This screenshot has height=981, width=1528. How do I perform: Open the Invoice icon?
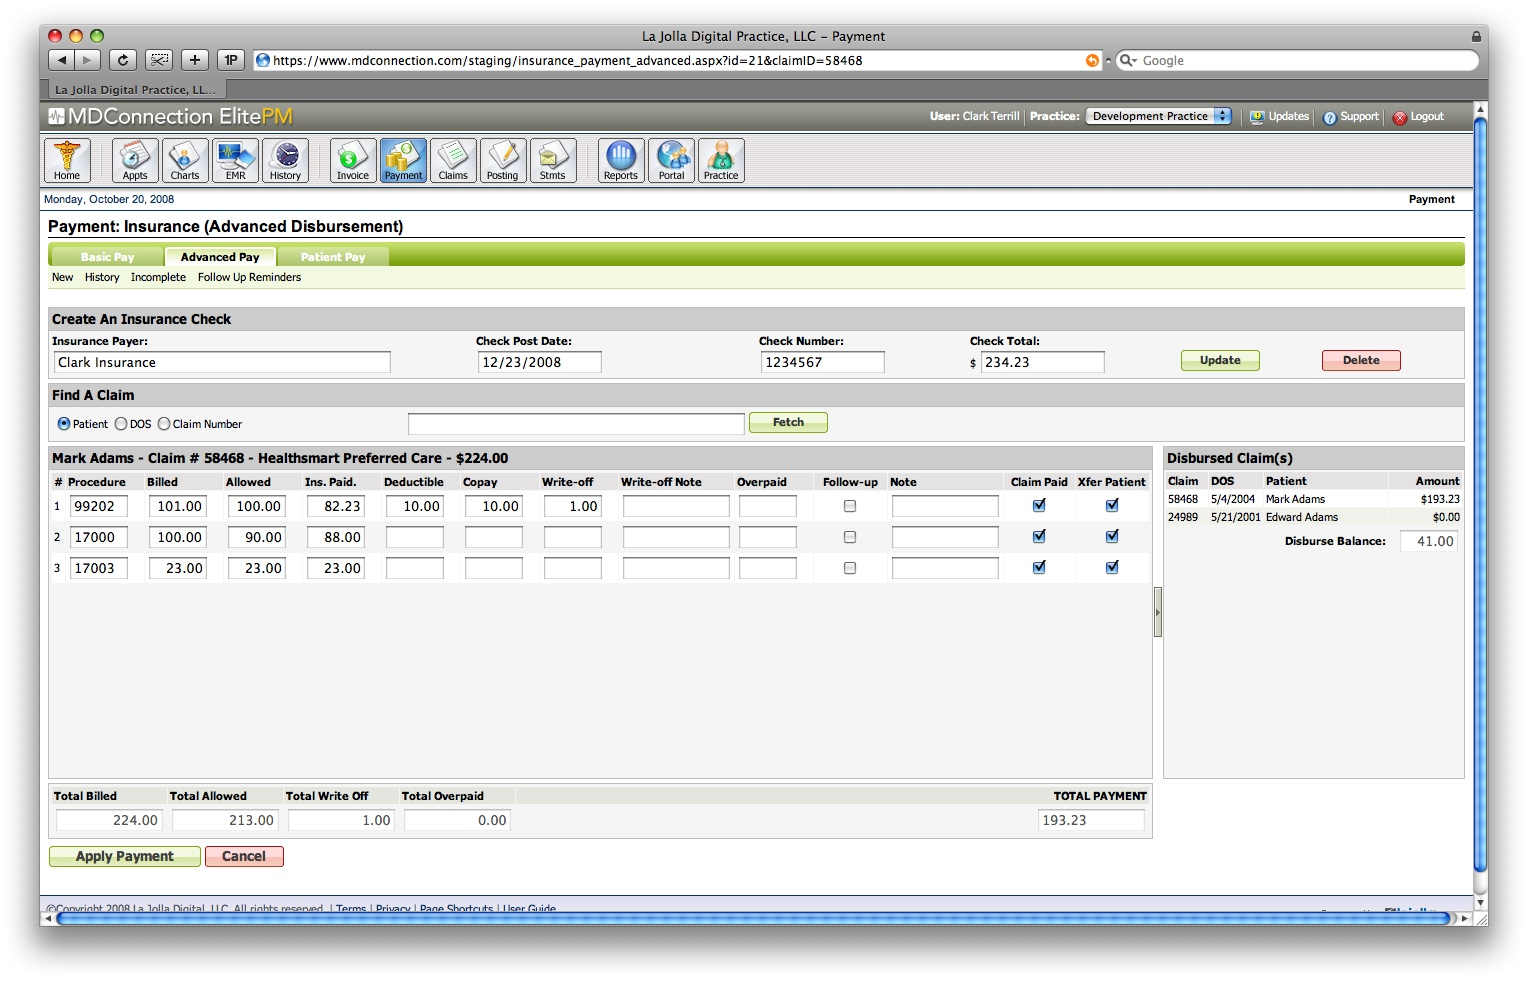(x=353, y=160)
